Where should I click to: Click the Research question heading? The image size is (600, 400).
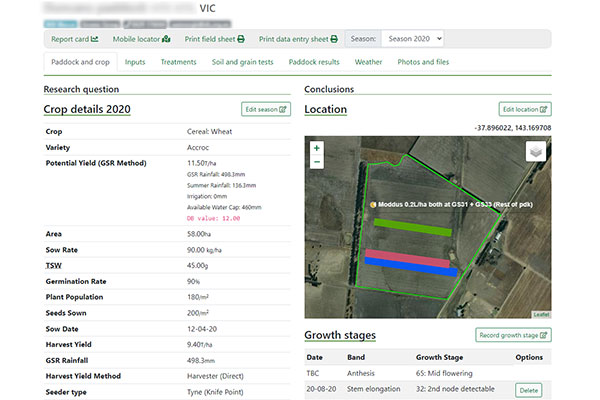click(x=81, y=89)
